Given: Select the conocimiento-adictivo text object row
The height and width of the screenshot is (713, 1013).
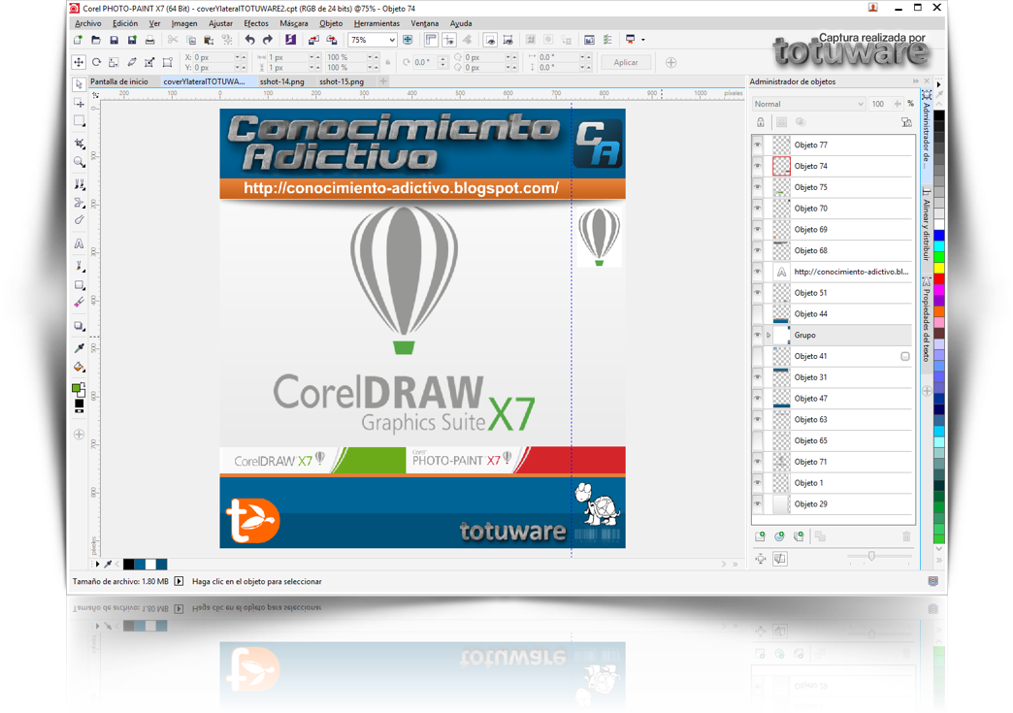Looking at the screenshot, I should coord(833,272).
